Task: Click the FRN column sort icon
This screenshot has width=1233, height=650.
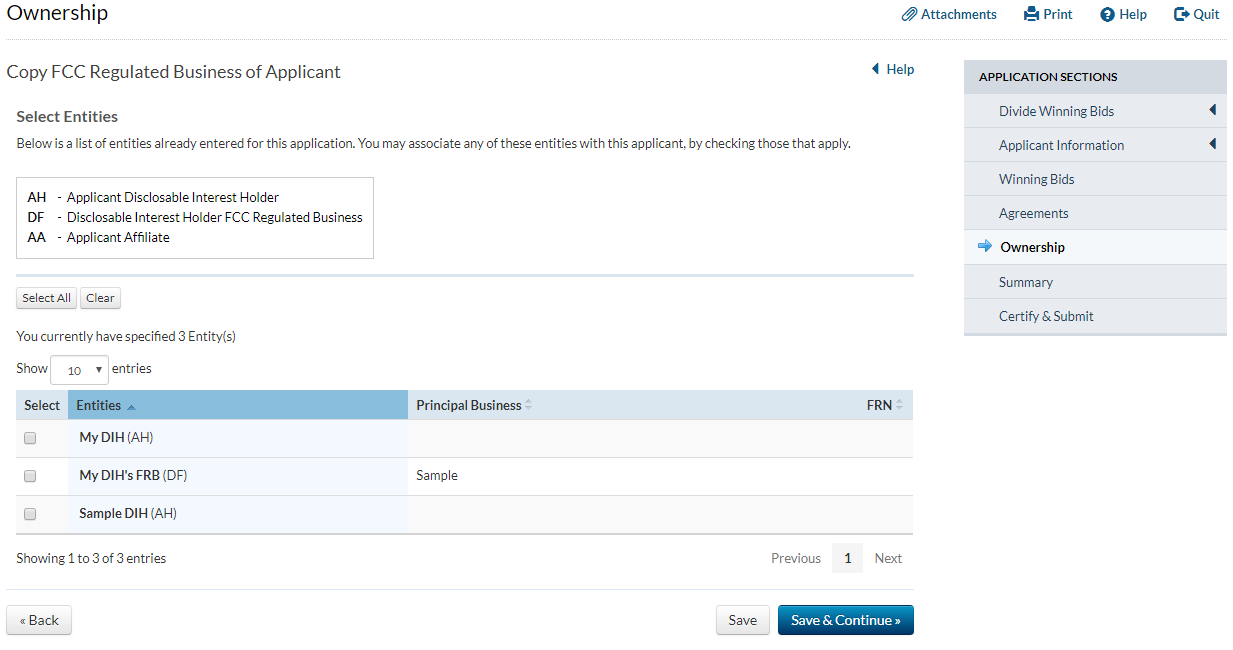Action: point(899,405)
